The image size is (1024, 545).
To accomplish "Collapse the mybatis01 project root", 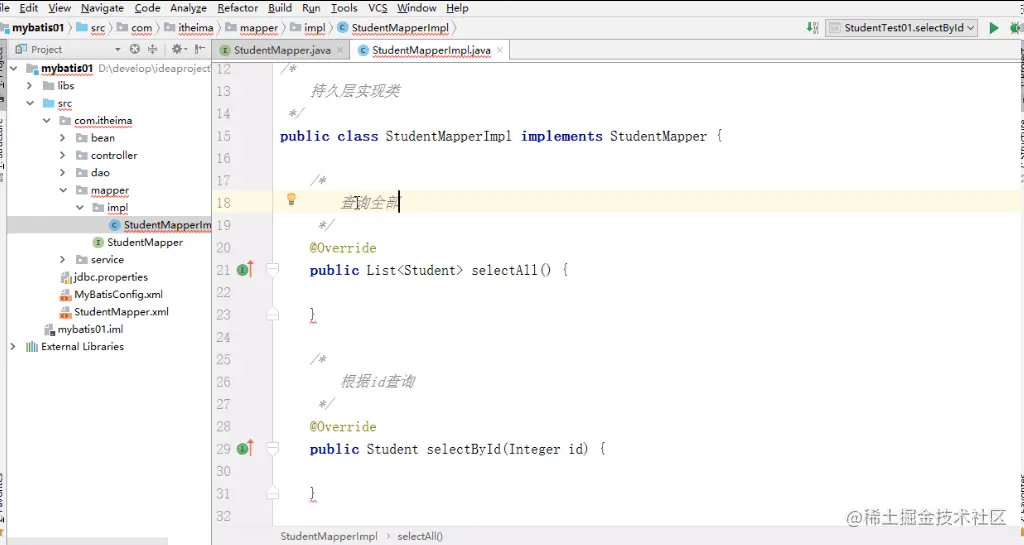I will pos(14,68).
